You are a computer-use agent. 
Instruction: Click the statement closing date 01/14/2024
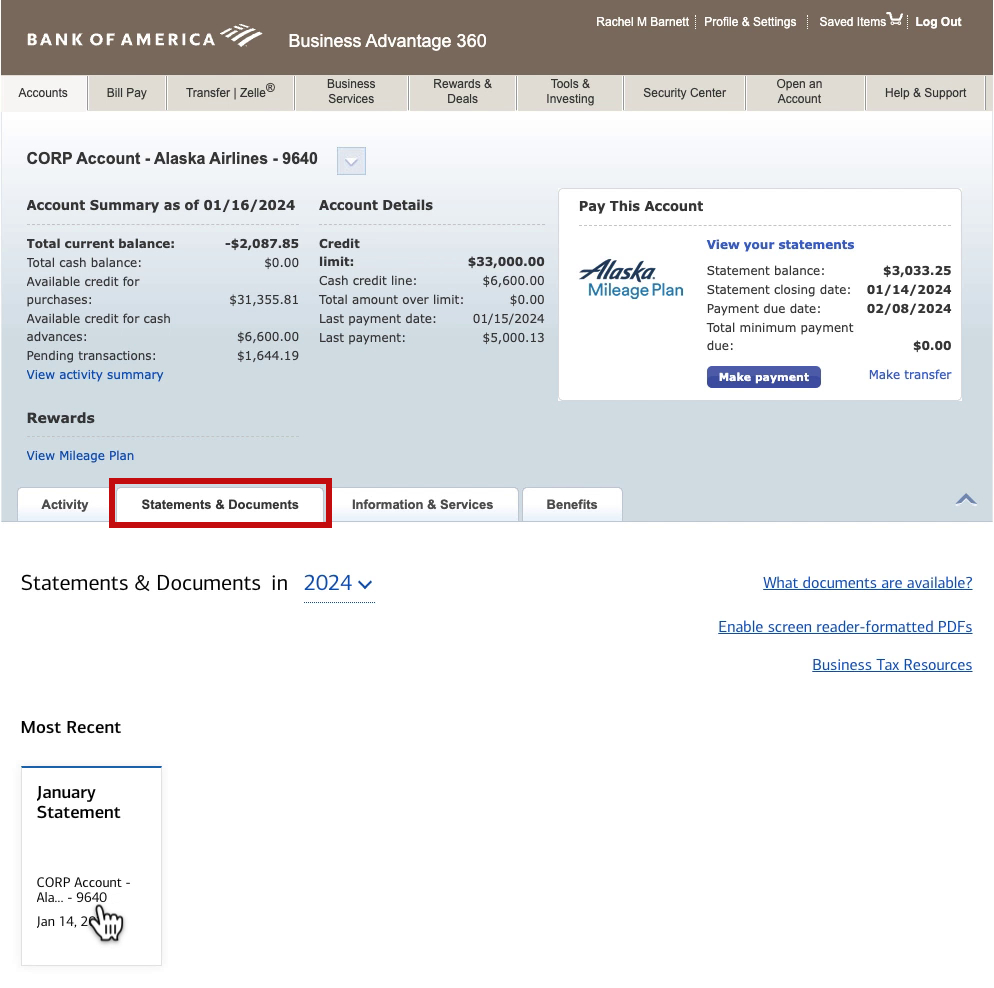909,290
